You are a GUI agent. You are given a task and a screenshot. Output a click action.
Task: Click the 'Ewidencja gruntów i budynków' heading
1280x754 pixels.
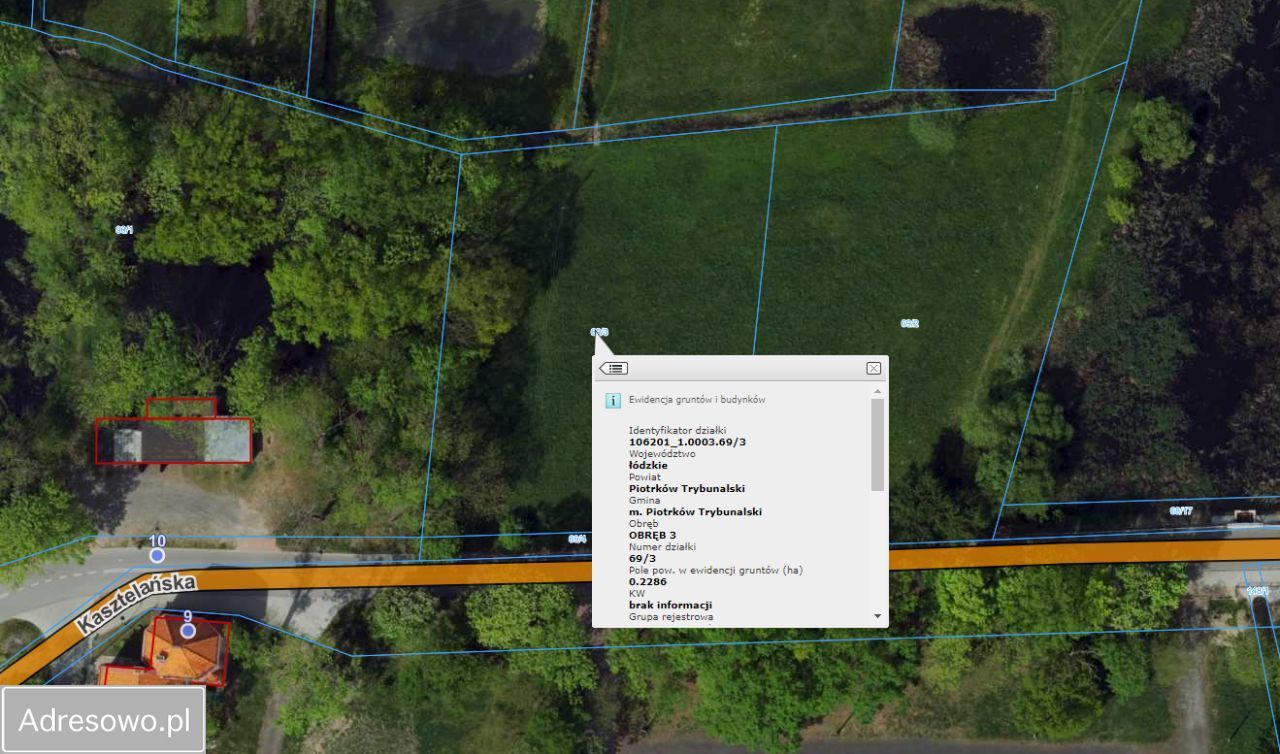tap(697, 399)
